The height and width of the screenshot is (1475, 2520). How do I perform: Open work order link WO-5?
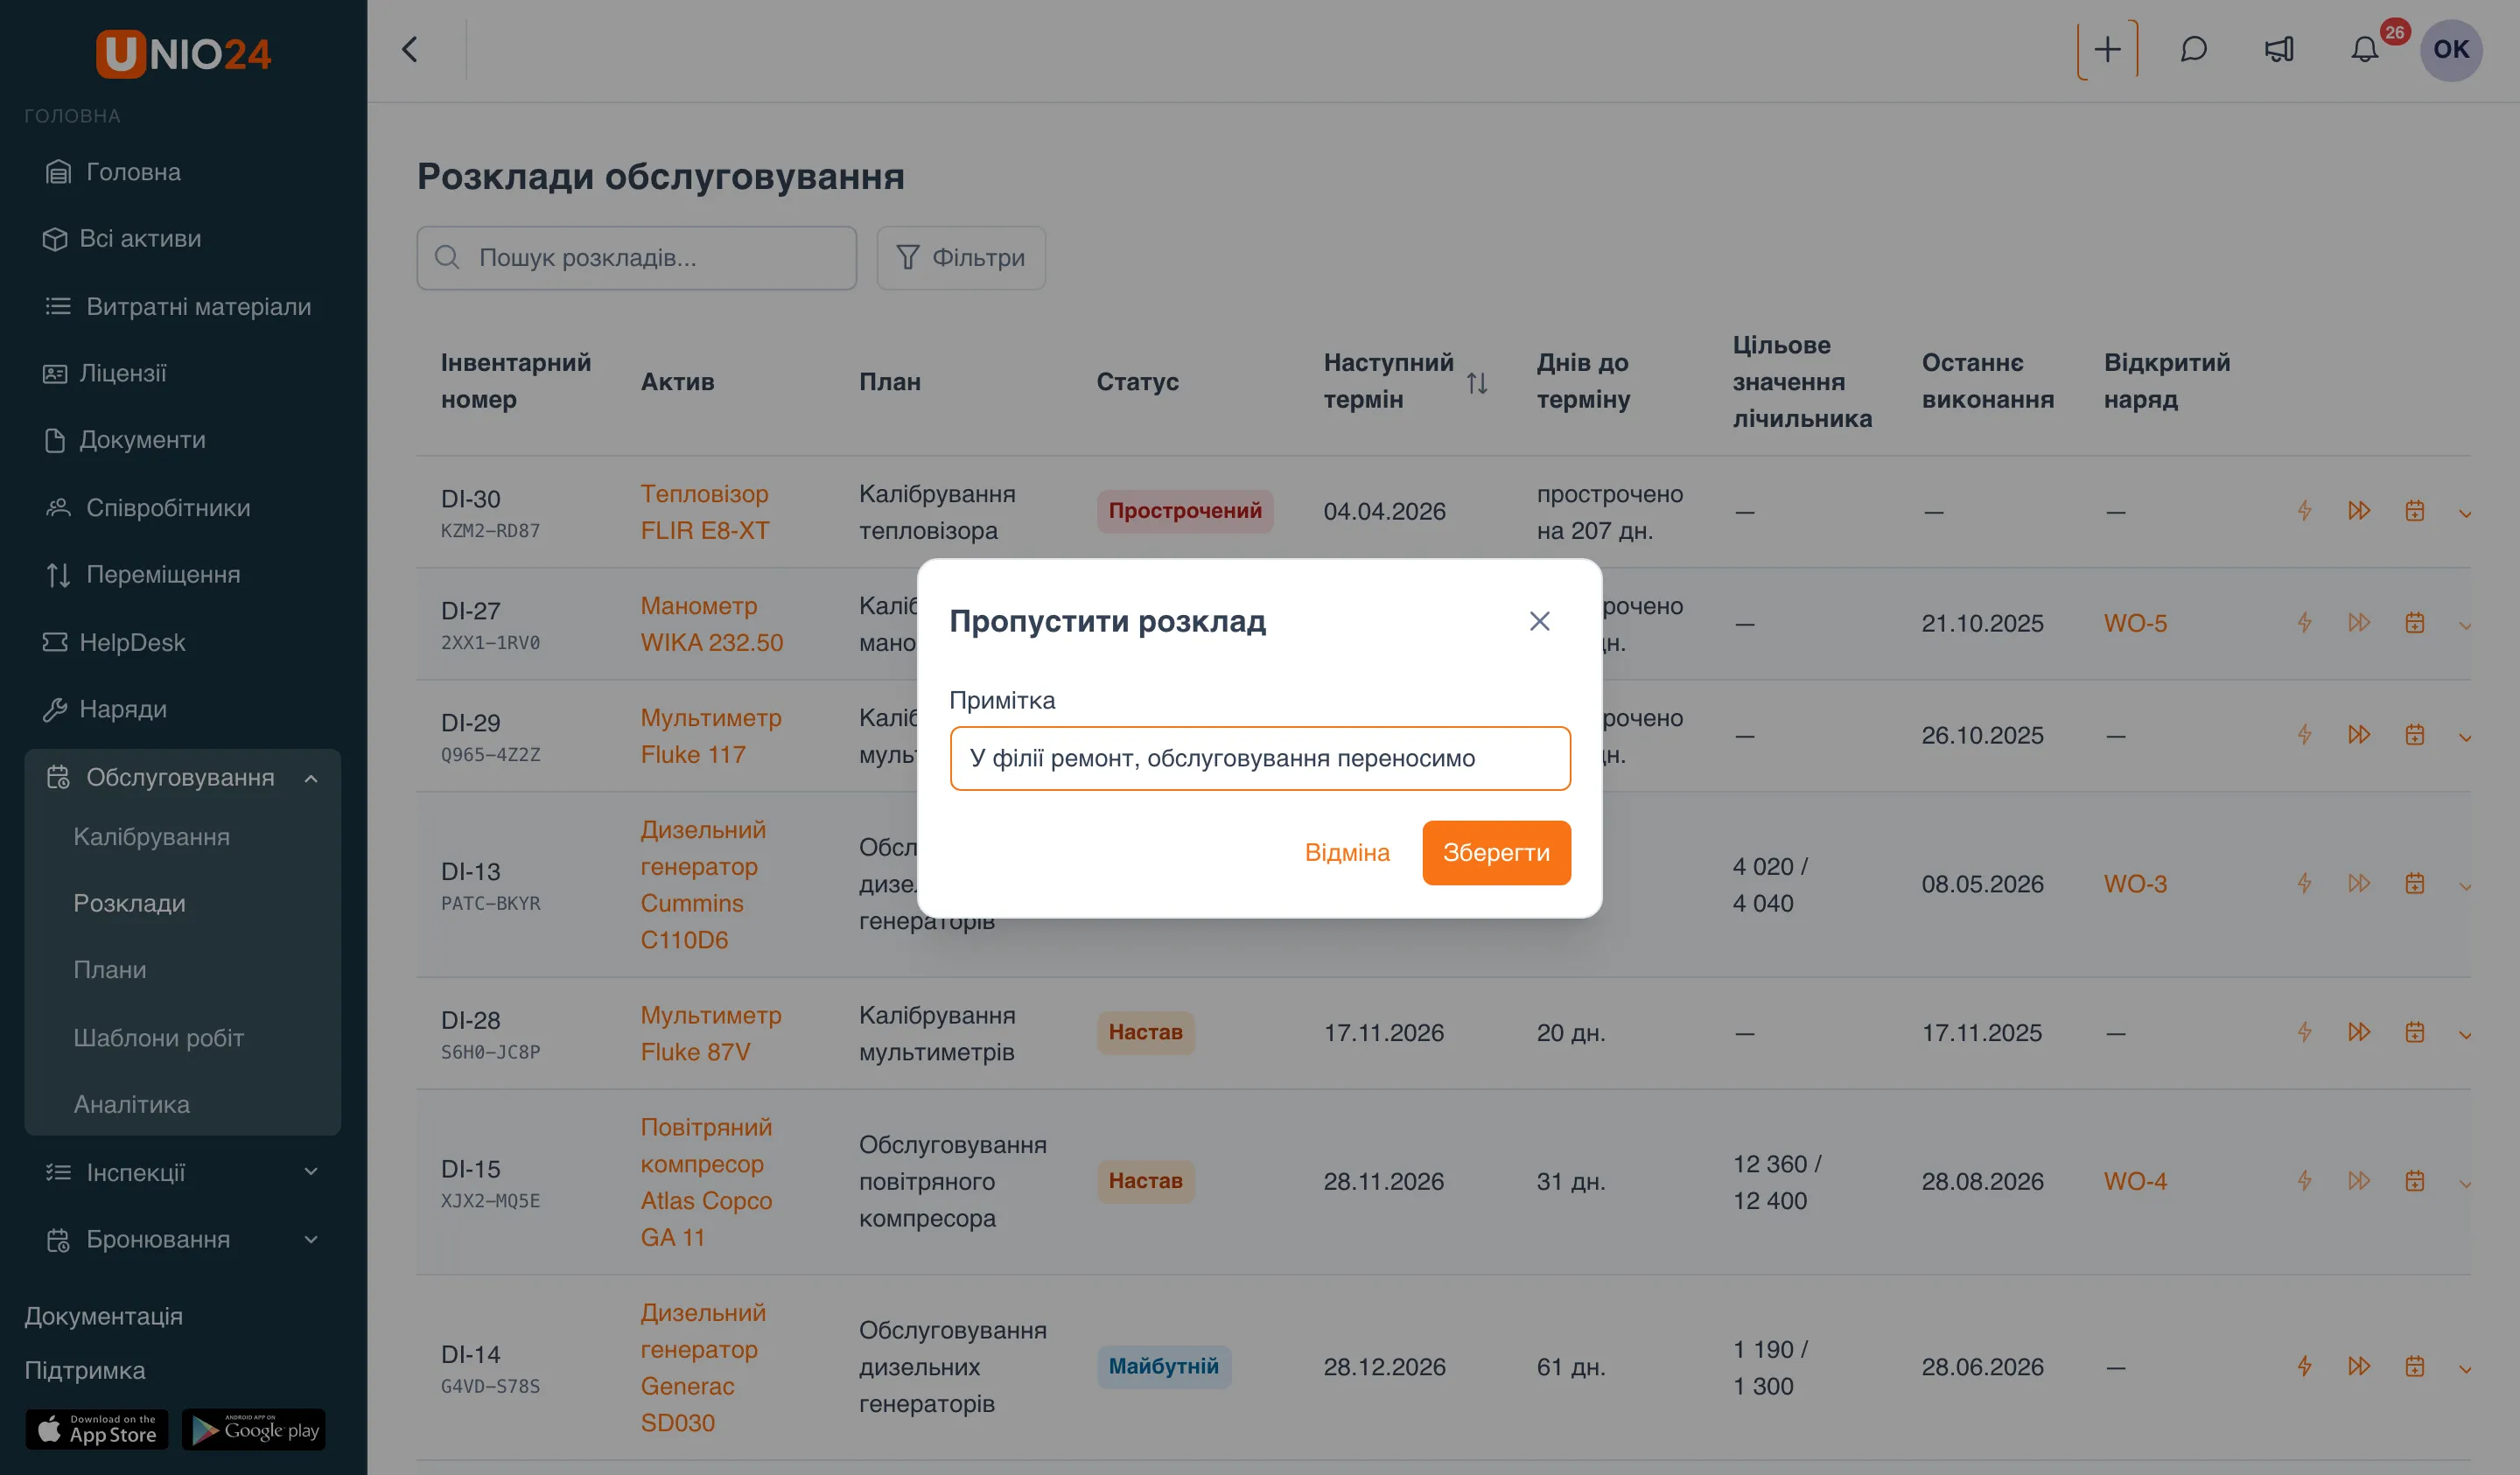(2134, 623)
